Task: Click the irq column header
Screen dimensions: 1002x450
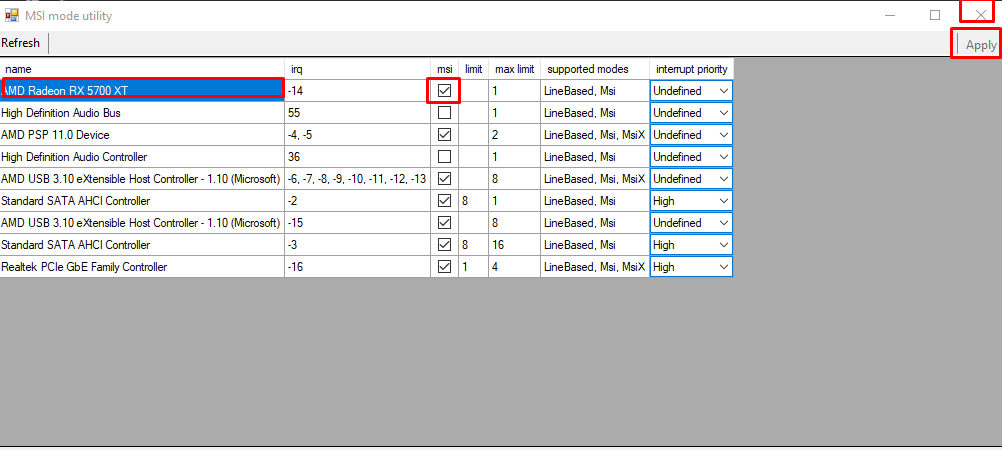Action: [x=357, y=69]
